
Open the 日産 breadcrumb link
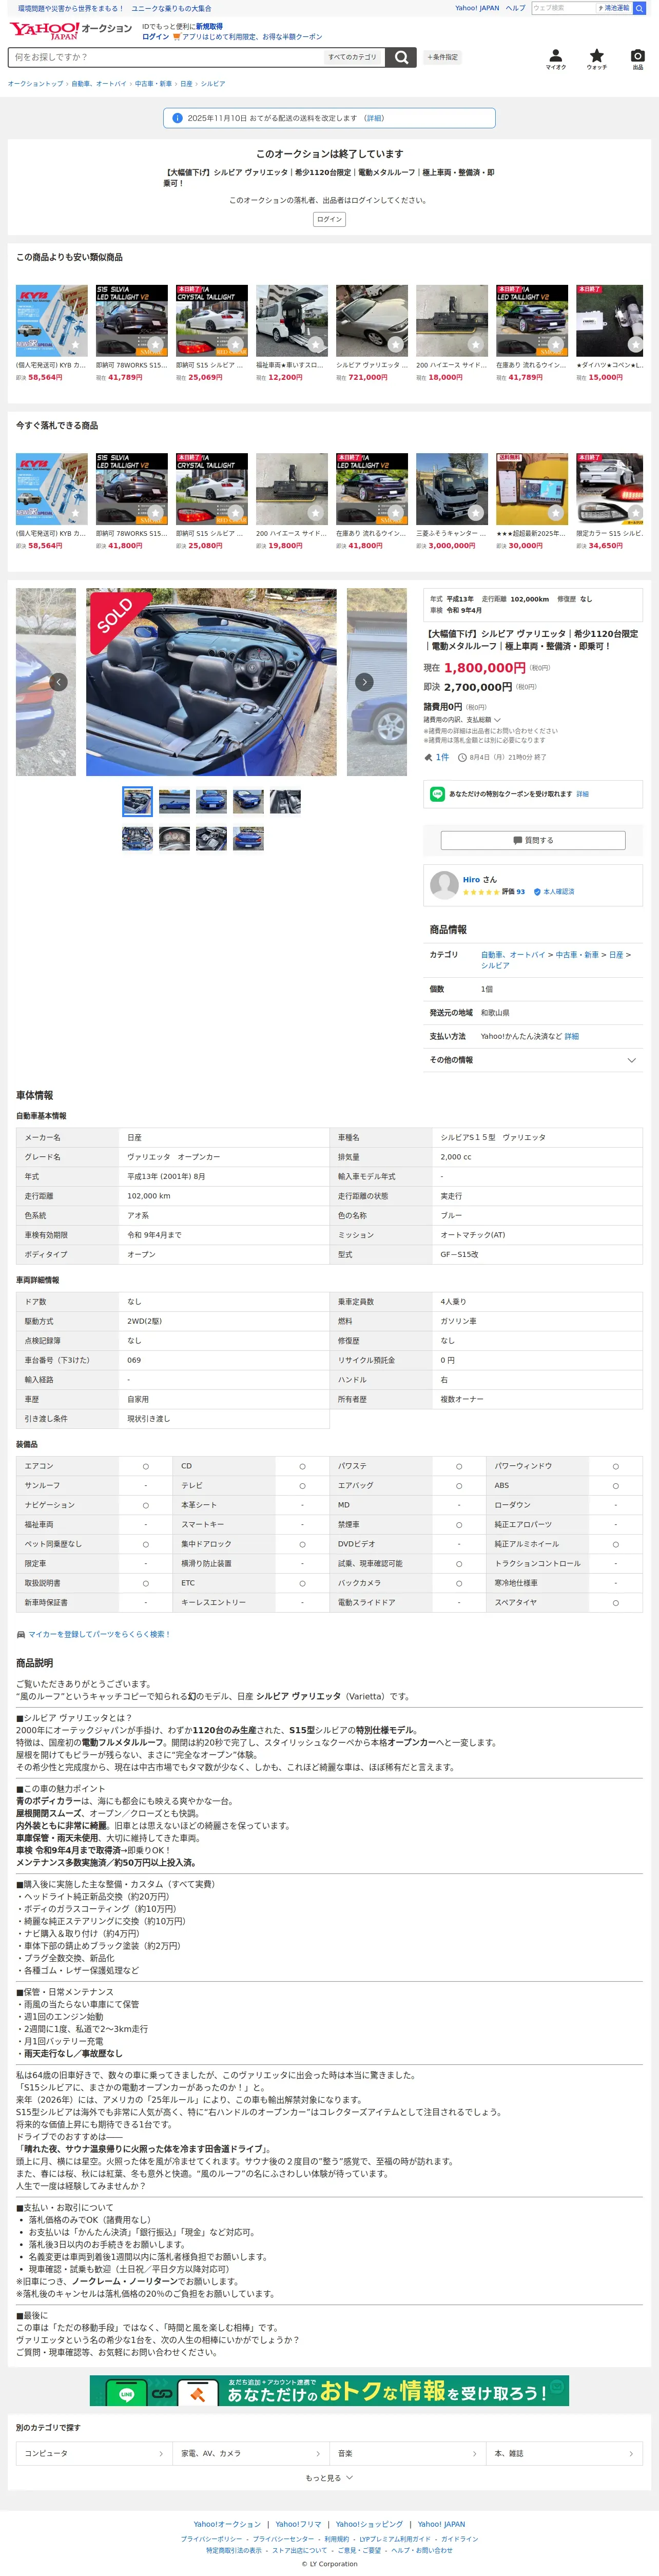click(186, 84)
